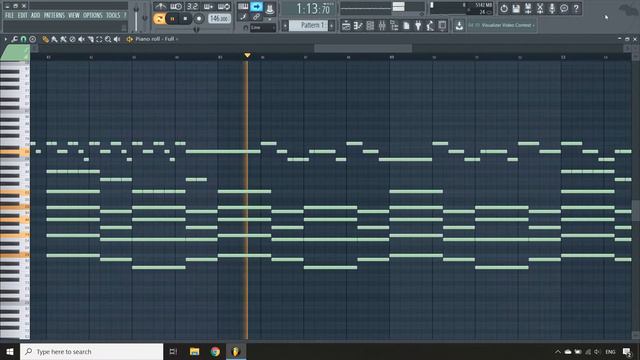Select the Playback speaker tool
Screen dimensions: 640x360
[117, 39]
